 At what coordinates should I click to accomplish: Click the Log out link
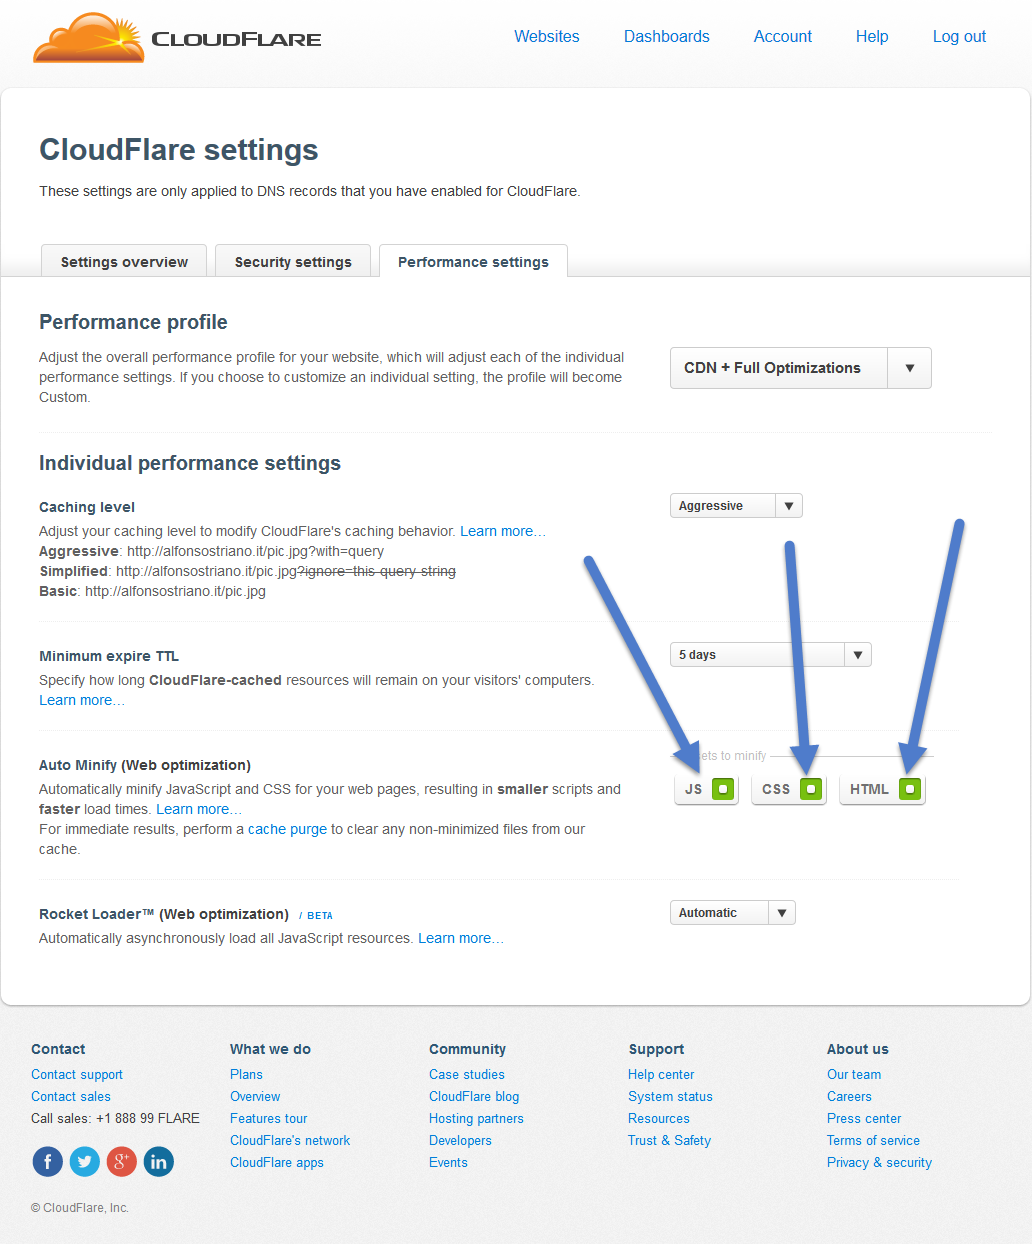coord(959,36)
